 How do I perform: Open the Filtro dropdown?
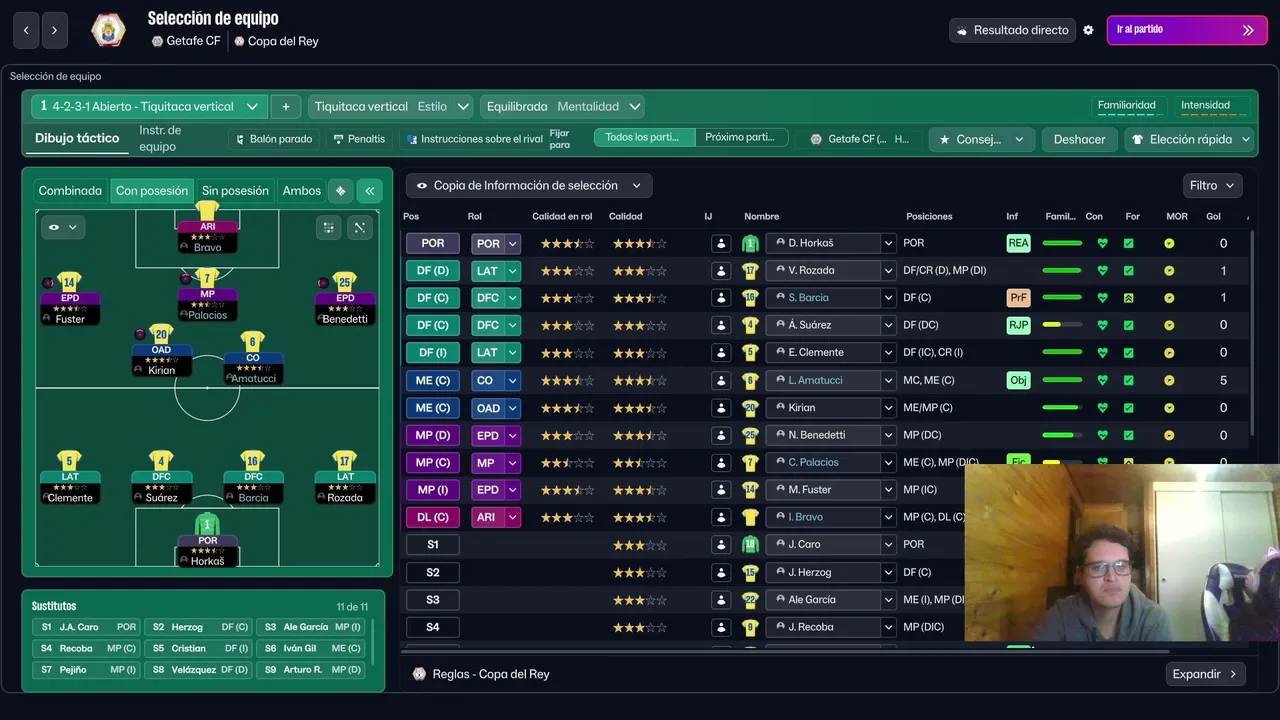coord(1212,185)
